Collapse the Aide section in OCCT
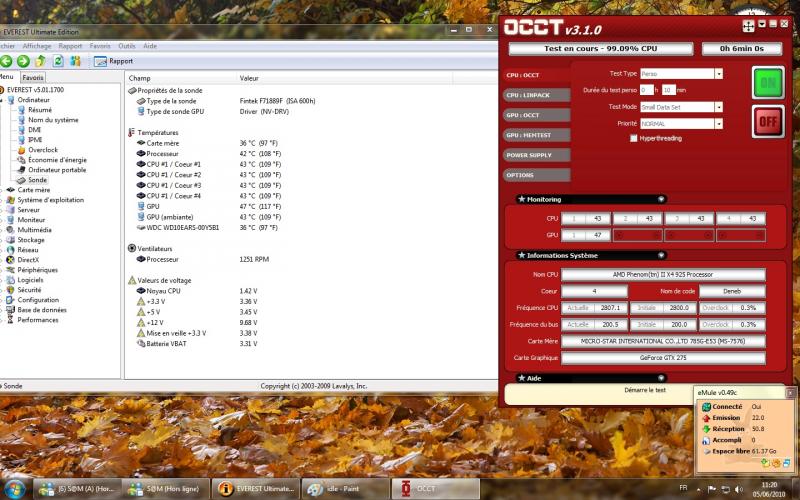The height and width of the screenshot is (500, 800). [661, 378]
